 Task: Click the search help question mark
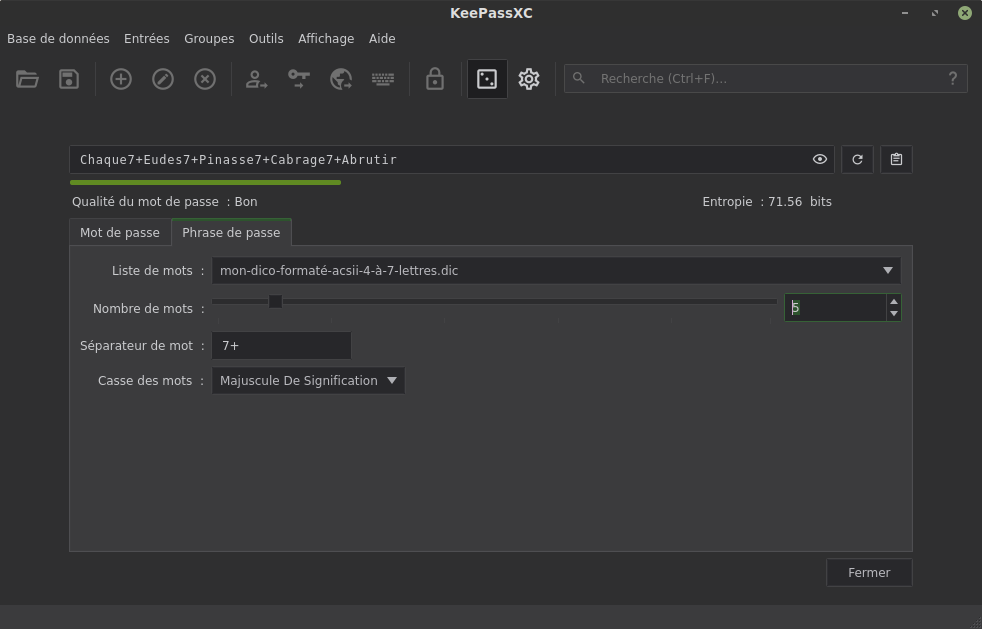[953, 79]
